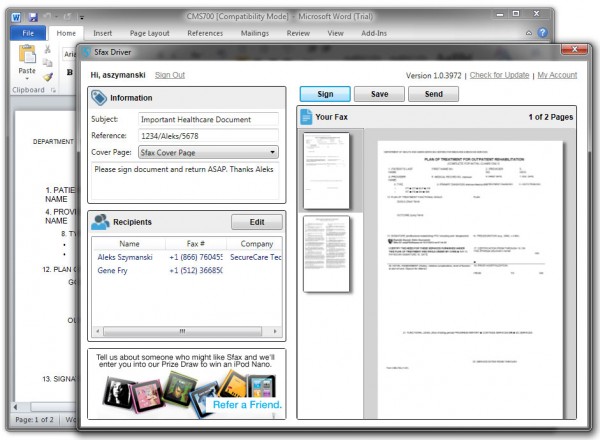Viewport: 600px width, 440px height.
Task: Click the Subject input field
Action: click(x=208, y=119)
